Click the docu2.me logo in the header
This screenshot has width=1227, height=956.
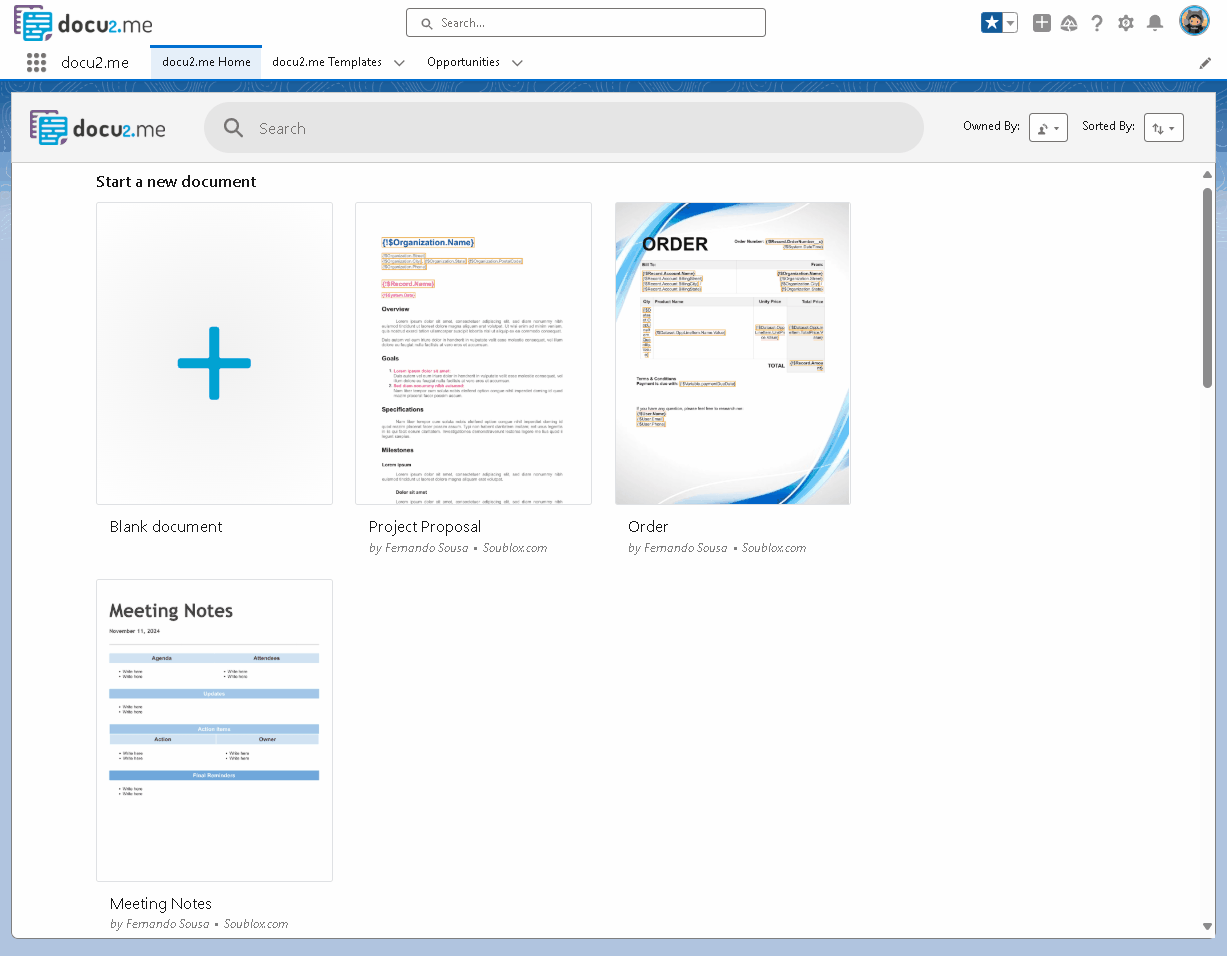(83, 22)
